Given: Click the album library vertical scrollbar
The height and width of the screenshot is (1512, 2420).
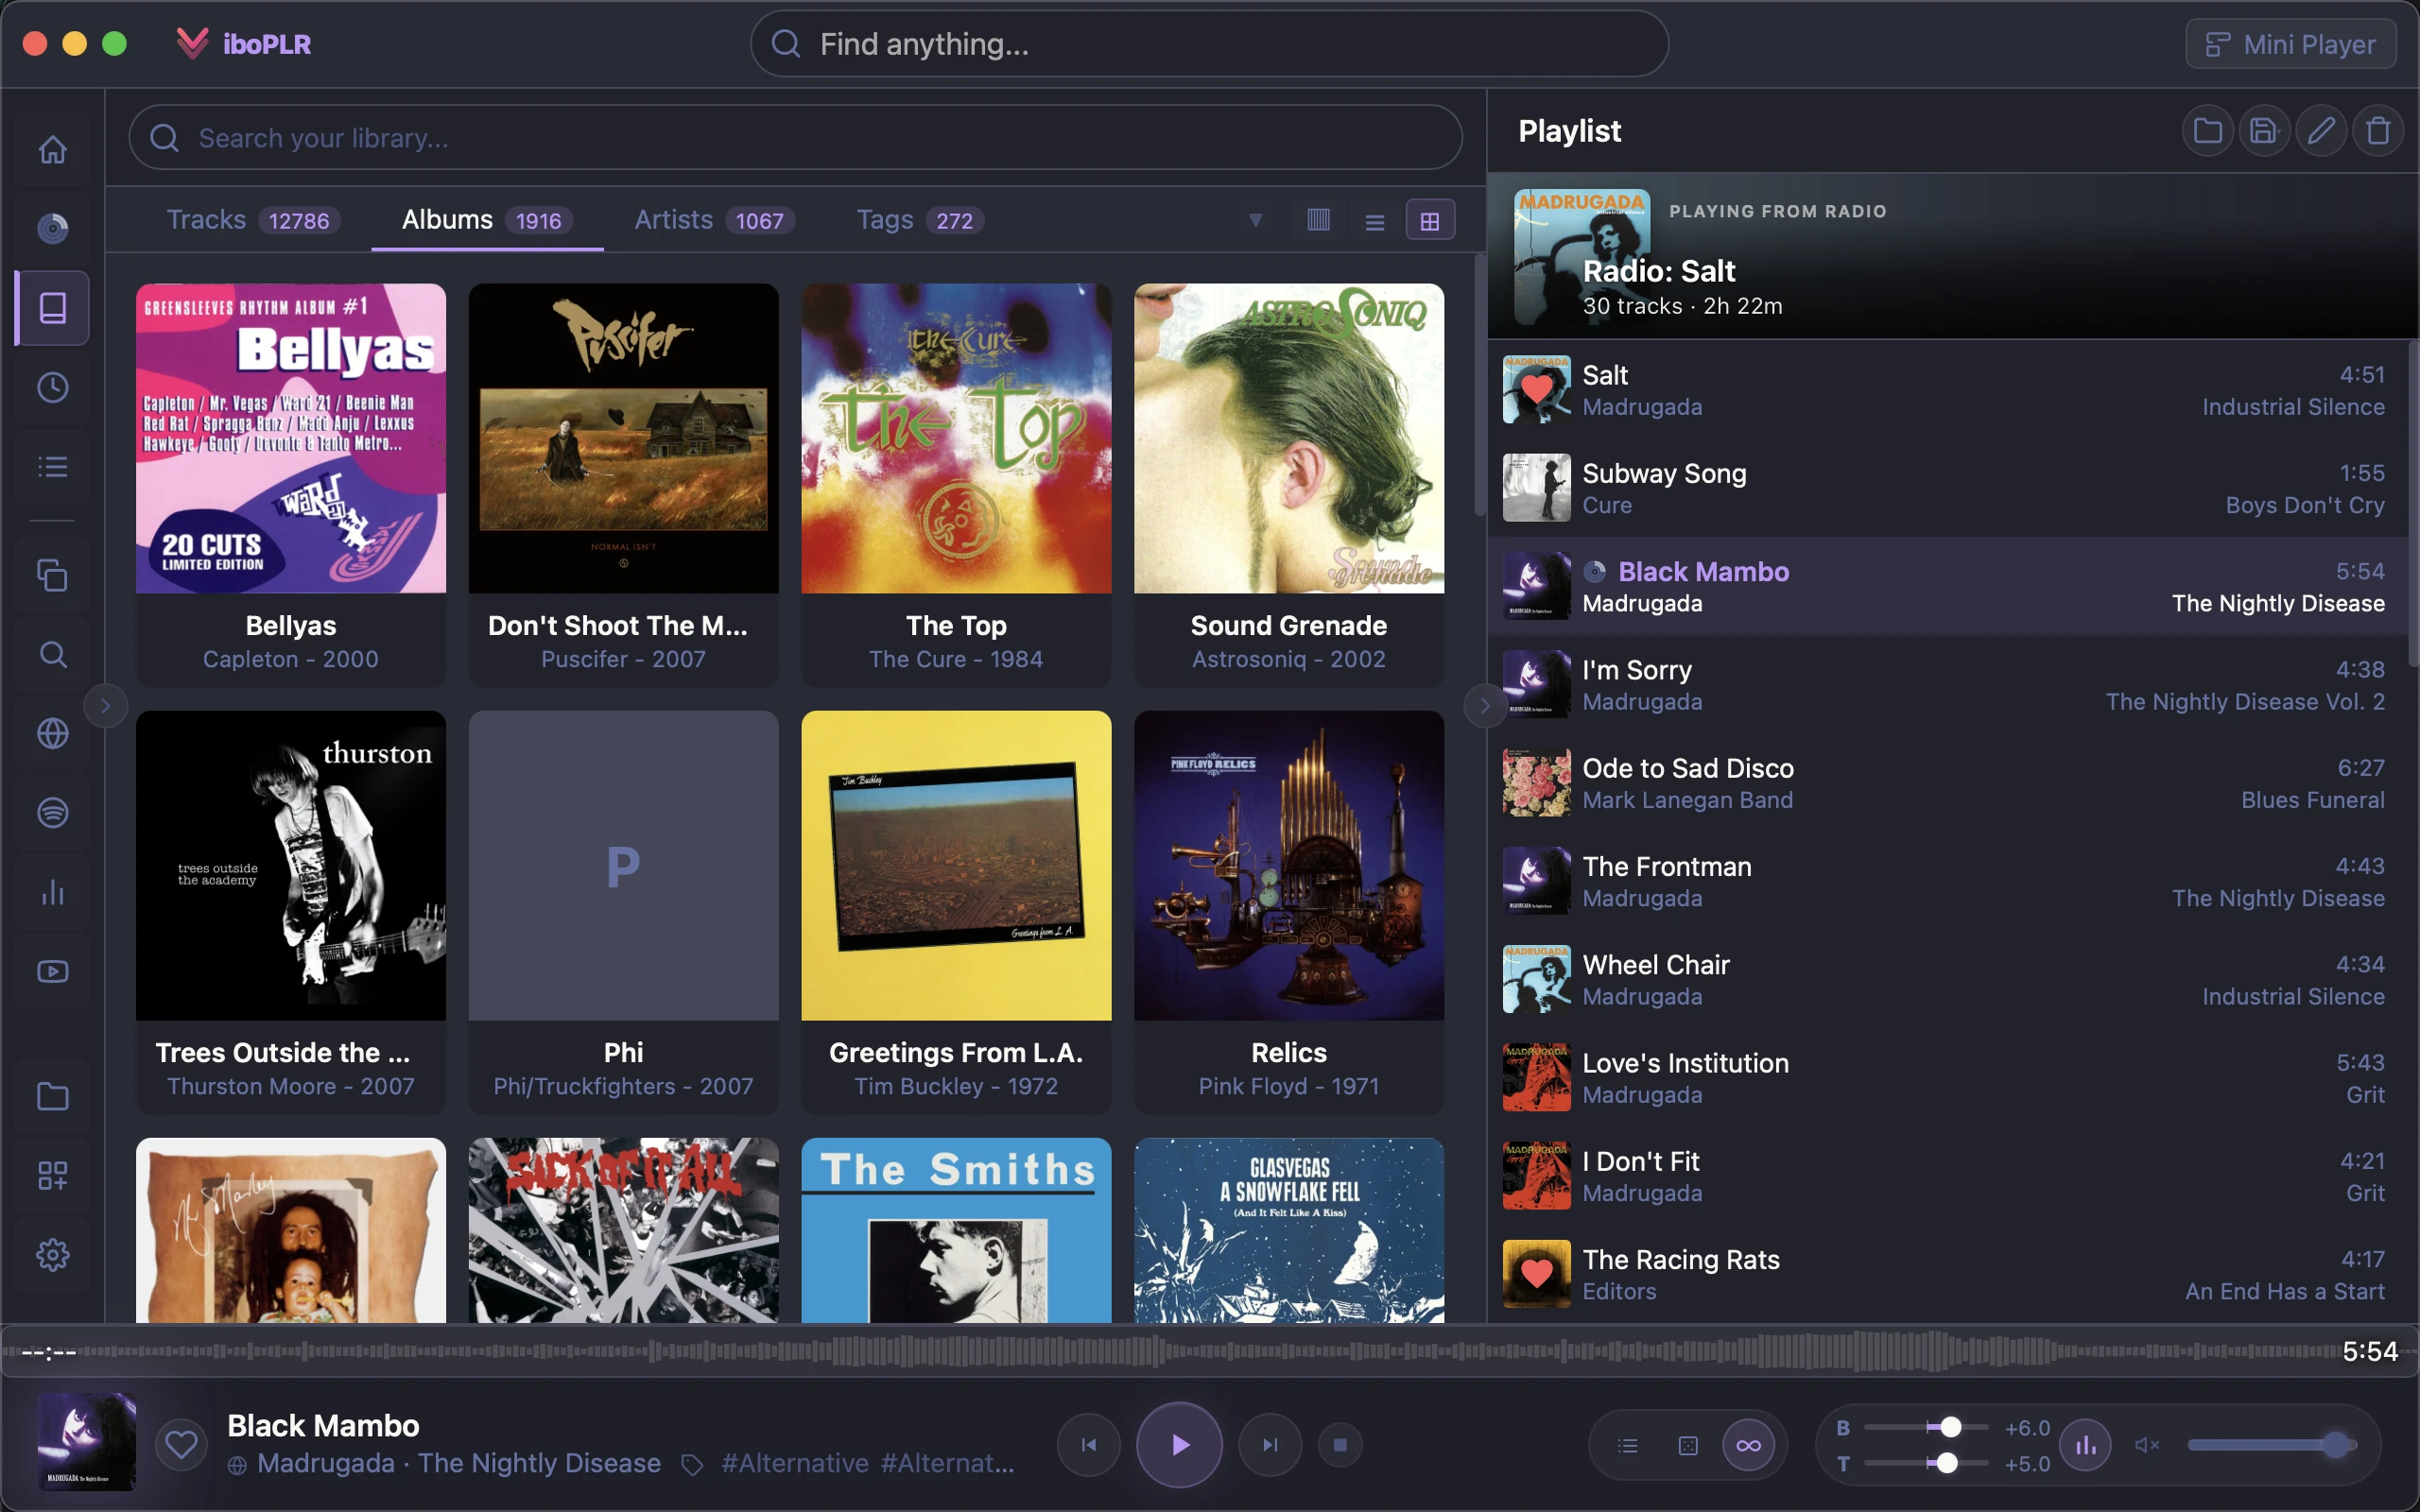Looking at the screenshot, I should (x=1480, y=385).
